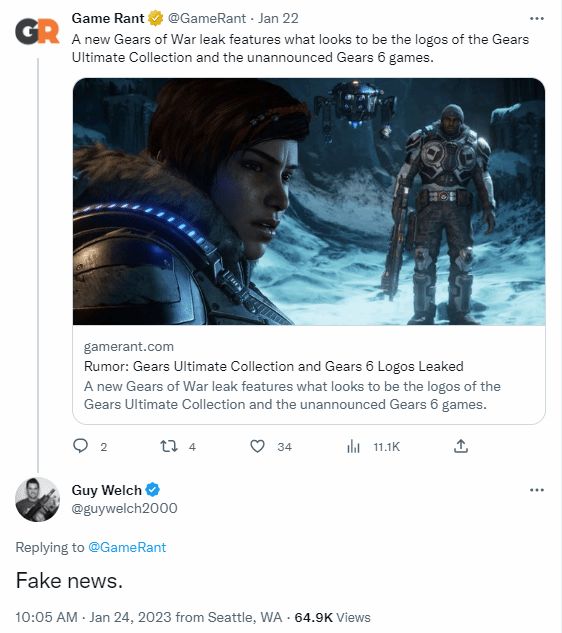The width and height of the screenshot is (562, 633).
Task: Click the @GameRant mention in reply line
Action: 127,547
